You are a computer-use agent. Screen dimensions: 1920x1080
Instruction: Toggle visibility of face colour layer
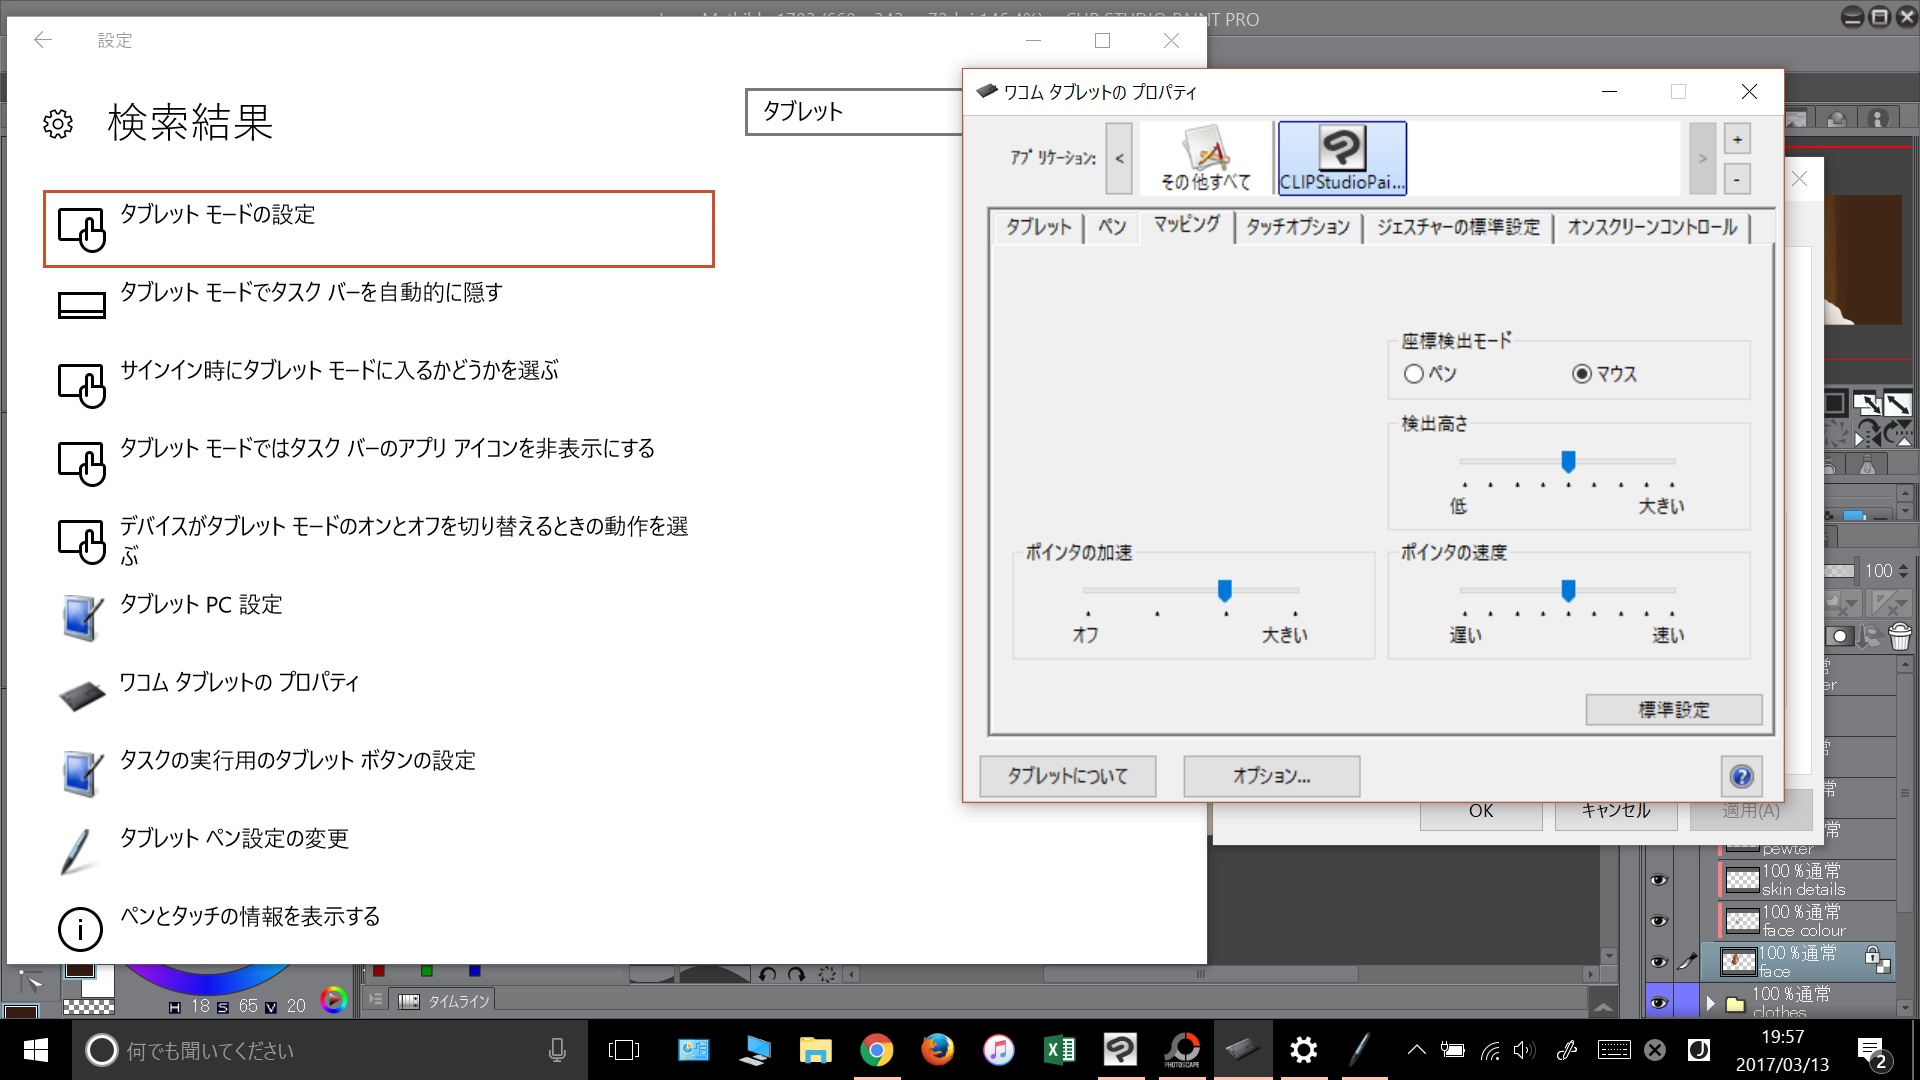coord(1658,921)
